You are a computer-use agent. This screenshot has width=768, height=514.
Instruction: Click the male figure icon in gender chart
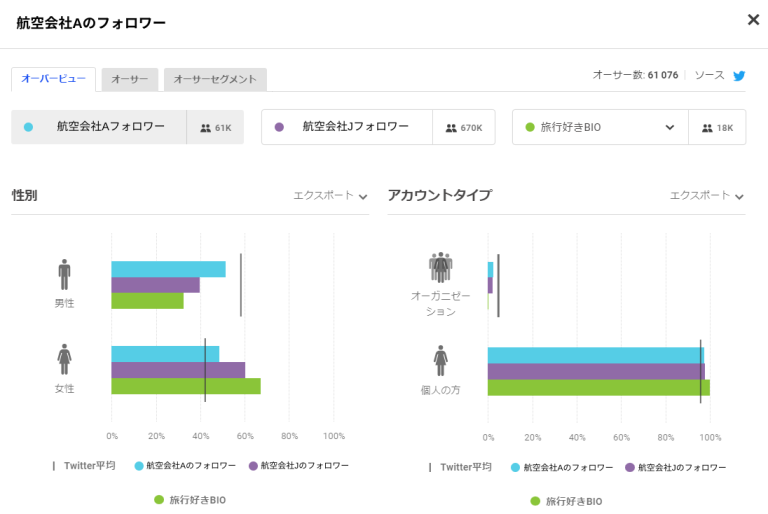(x=64, y=275)
